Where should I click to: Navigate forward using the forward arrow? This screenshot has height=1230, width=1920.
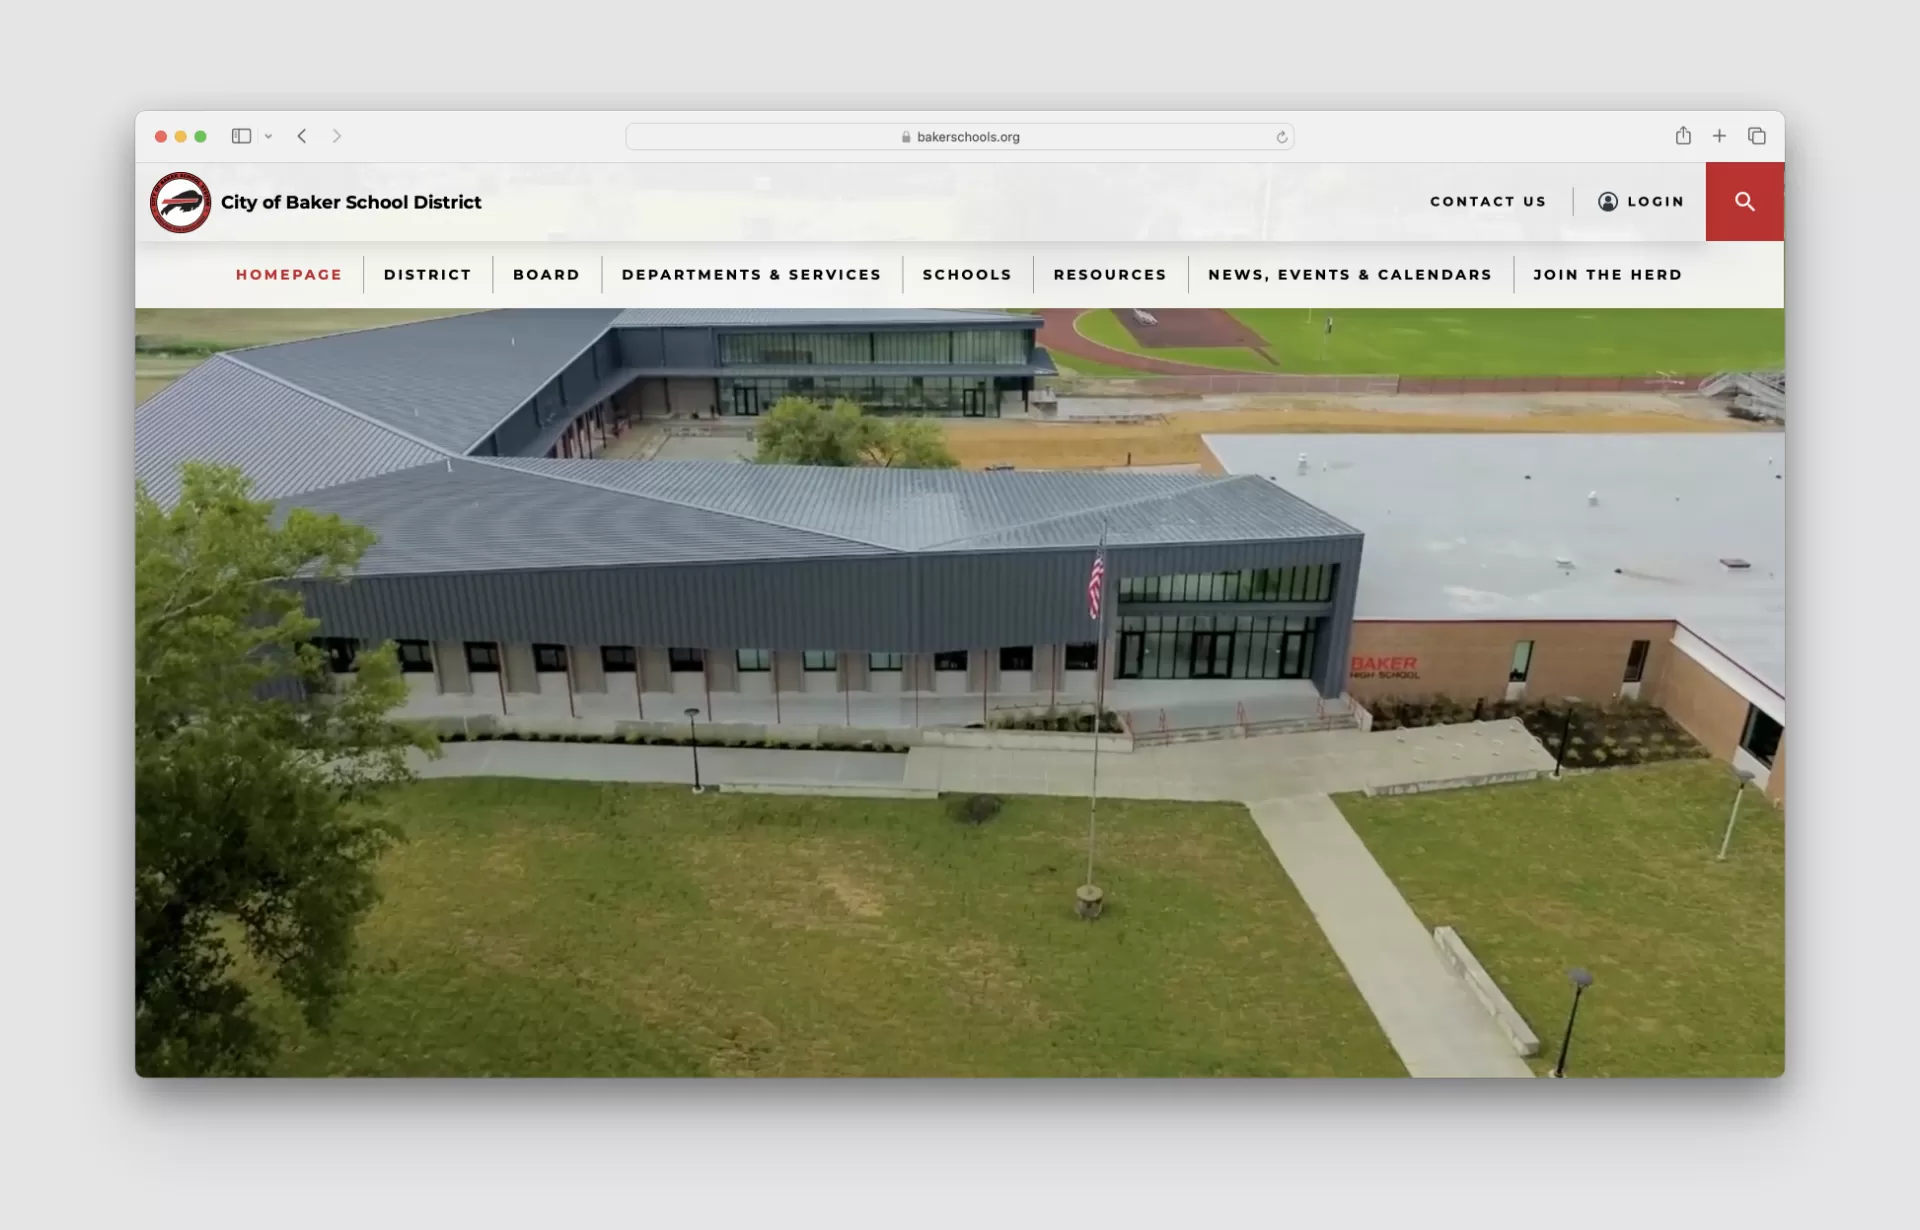(x=337, y=136)
